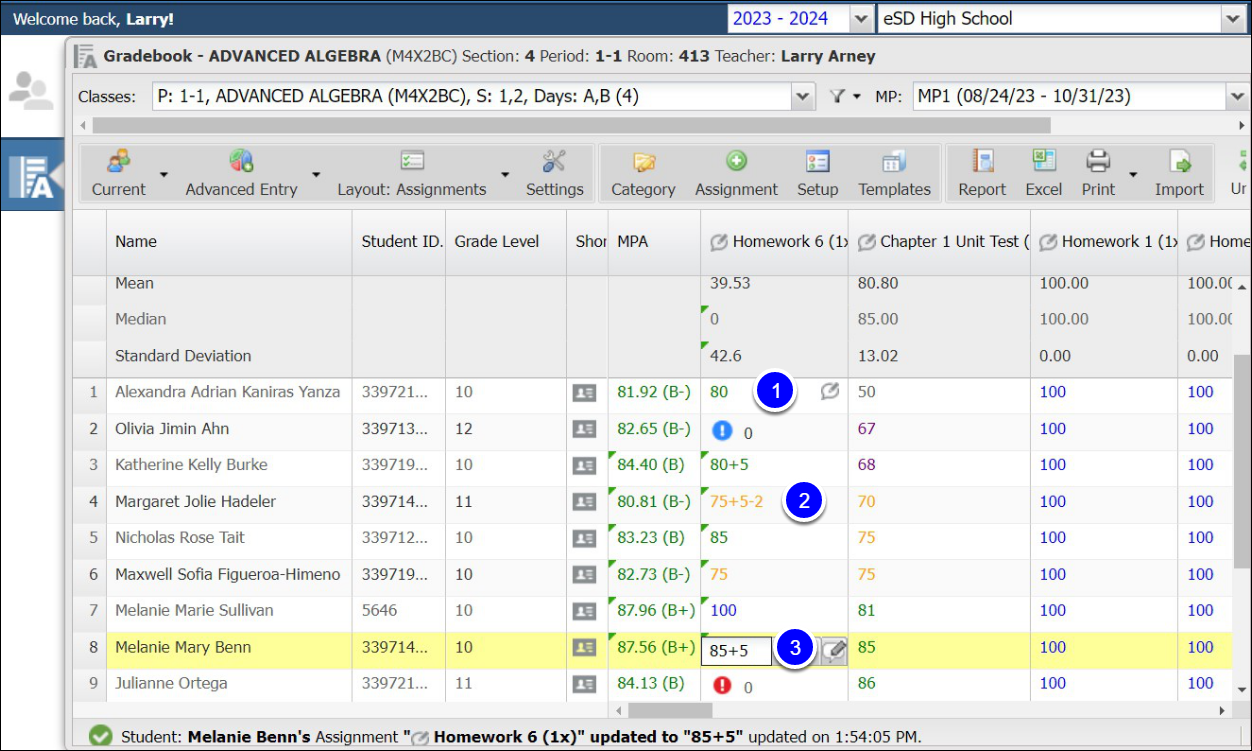Expand the Layout: Assignments dropdown arrow
This screenshot has width=1252, height=751.
(505, 174)
